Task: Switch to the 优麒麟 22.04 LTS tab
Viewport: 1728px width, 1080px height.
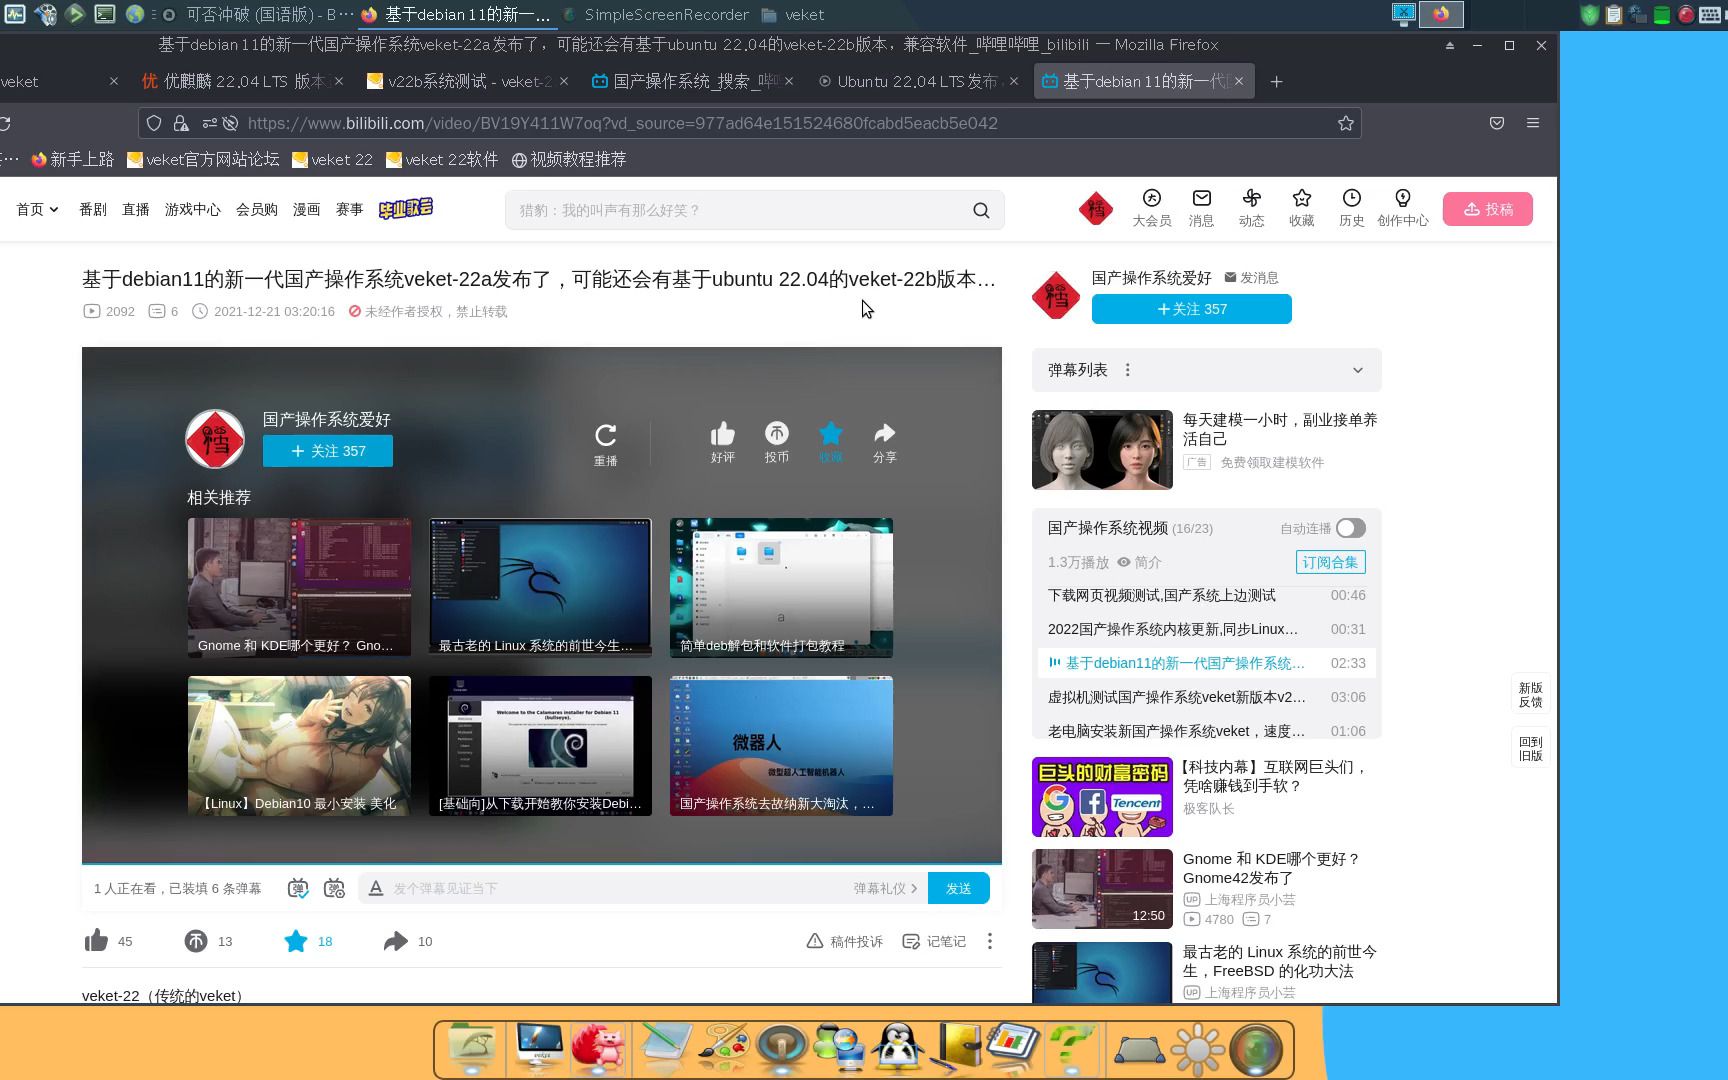Action: point(243,82)
